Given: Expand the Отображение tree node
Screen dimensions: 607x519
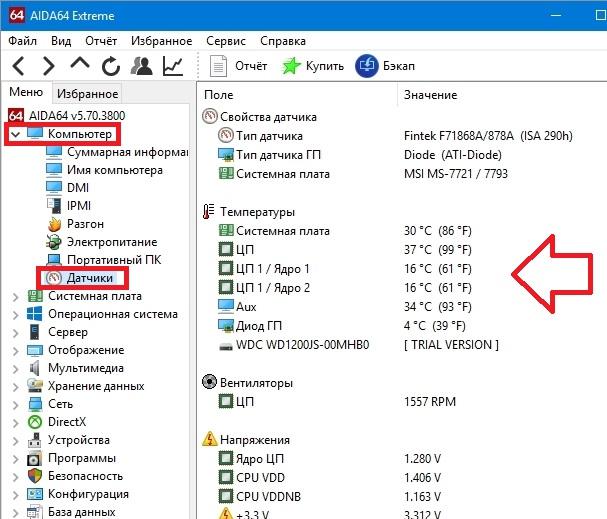Looking at the screenshot, I should [15, 351].
